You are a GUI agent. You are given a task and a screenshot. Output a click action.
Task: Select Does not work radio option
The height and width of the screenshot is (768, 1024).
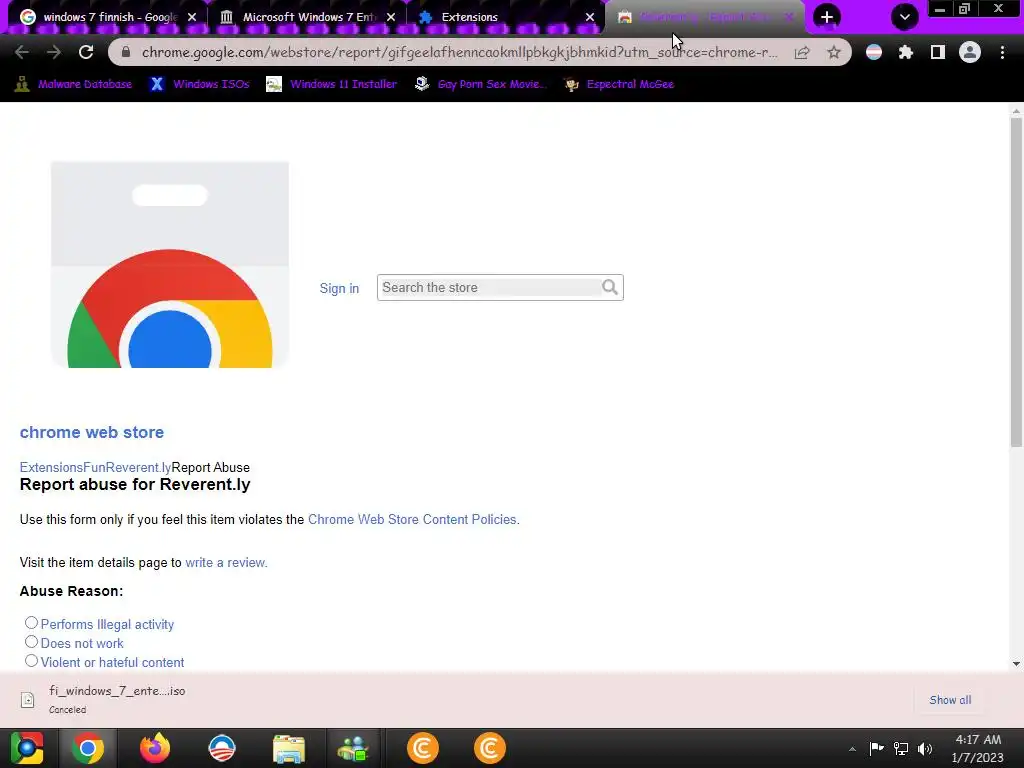click(31, 642)
